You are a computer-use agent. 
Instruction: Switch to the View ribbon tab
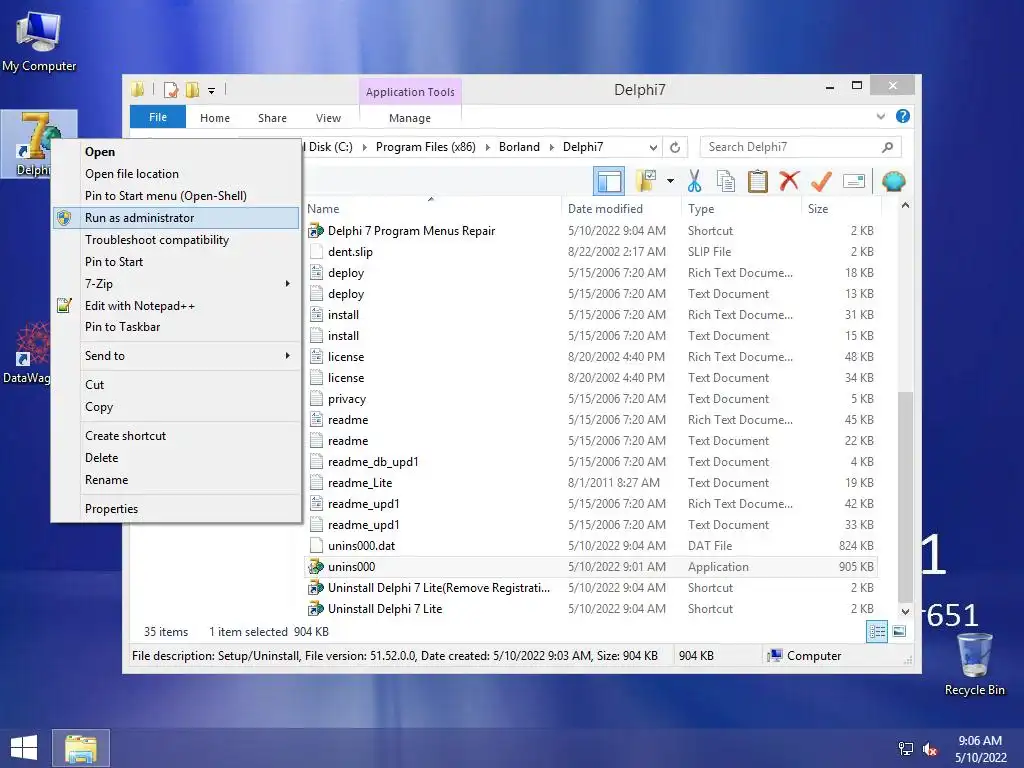tap(328, 118)
